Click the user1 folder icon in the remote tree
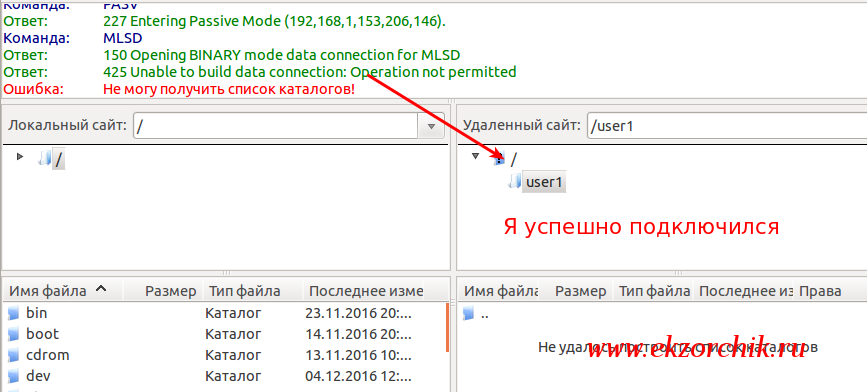Viewport: 867px width, 392px height. pos(515,181)
